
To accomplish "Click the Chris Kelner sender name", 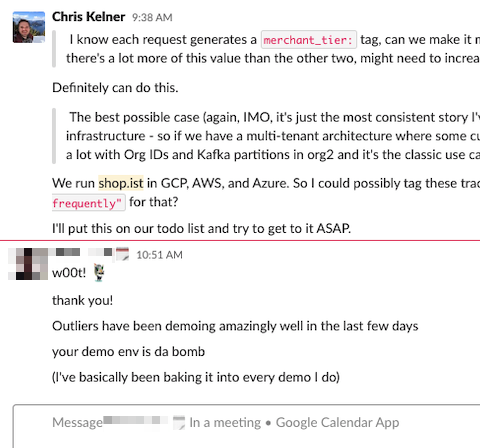I will point(88,17).
